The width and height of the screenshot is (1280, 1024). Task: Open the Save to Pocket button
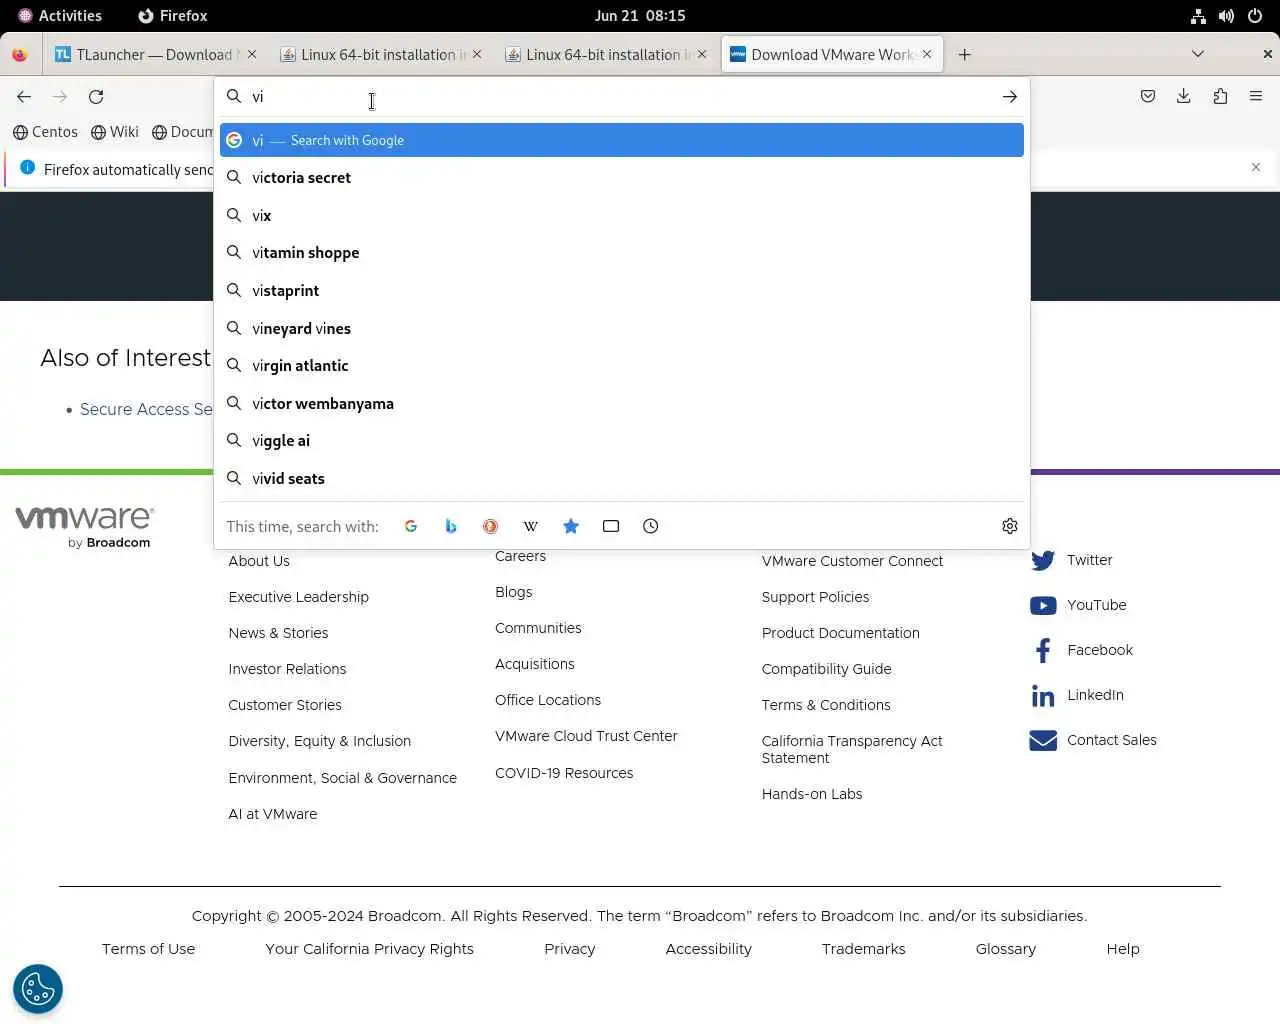(x=1148, y=96)
